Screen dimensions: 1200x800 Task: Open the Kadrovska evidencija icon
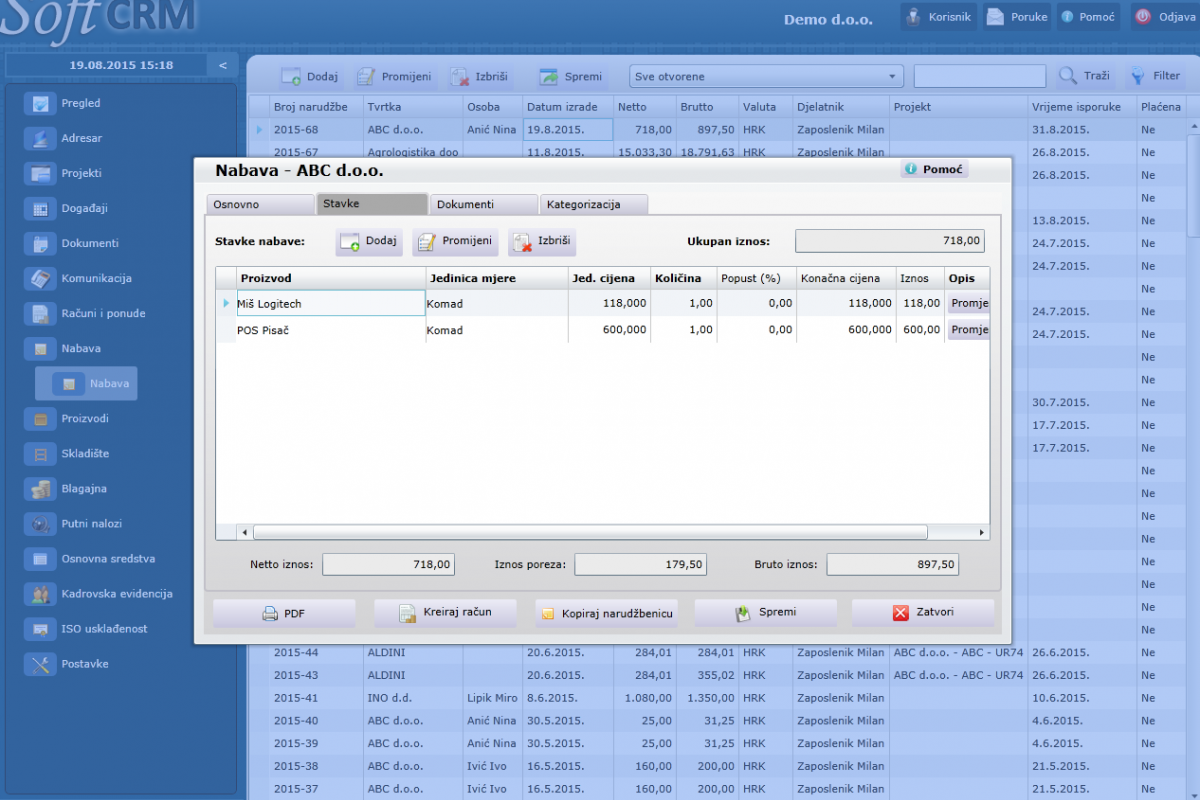pos(40,593)
